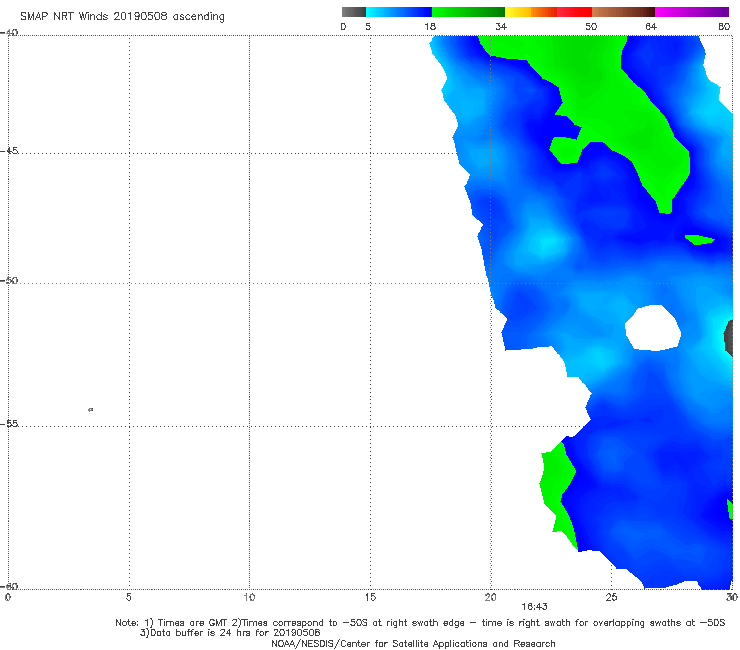The image size is (740, 650).
Task: Click the longitude axis label 20
Action: [x=491, y=597]
